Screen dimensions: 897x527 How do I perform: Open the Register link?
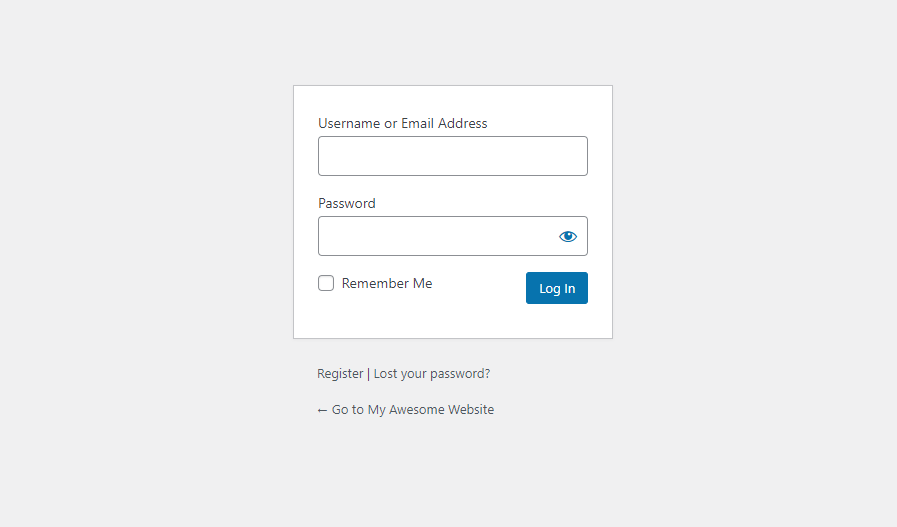click(340, 373)
